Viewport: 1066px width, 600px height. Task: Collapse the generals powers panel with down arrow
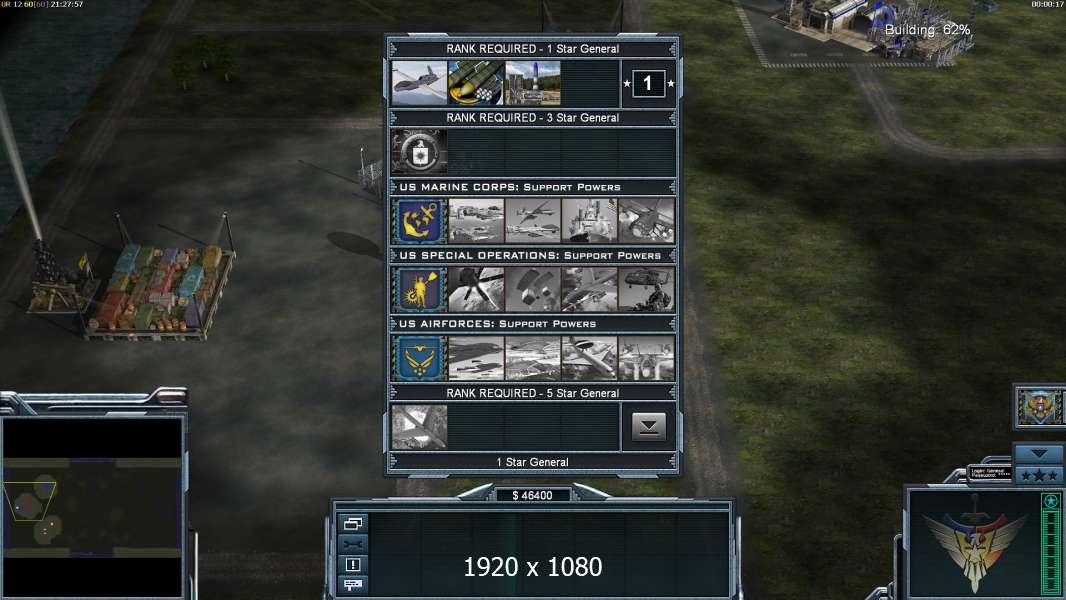point(649,427)
